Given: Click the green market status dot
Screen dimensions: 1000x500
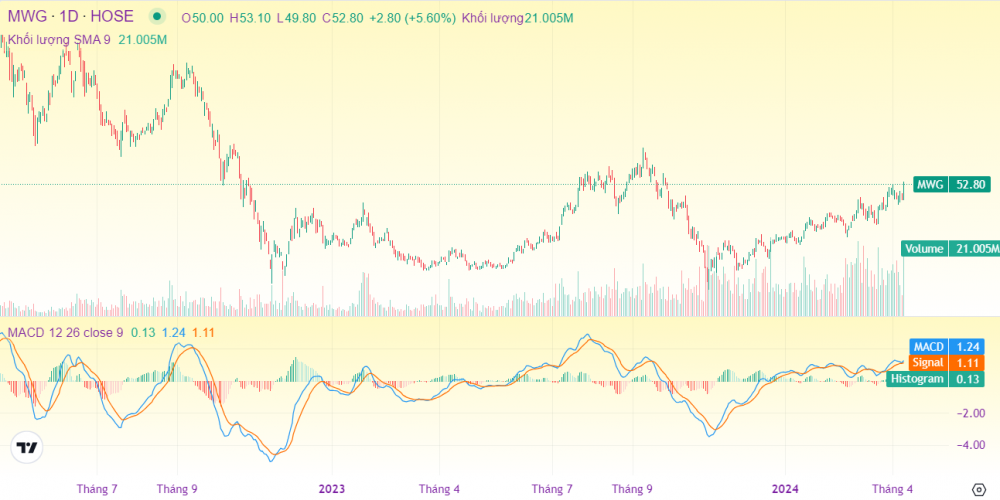Looking at the screenshot, I should pos(156,17).
